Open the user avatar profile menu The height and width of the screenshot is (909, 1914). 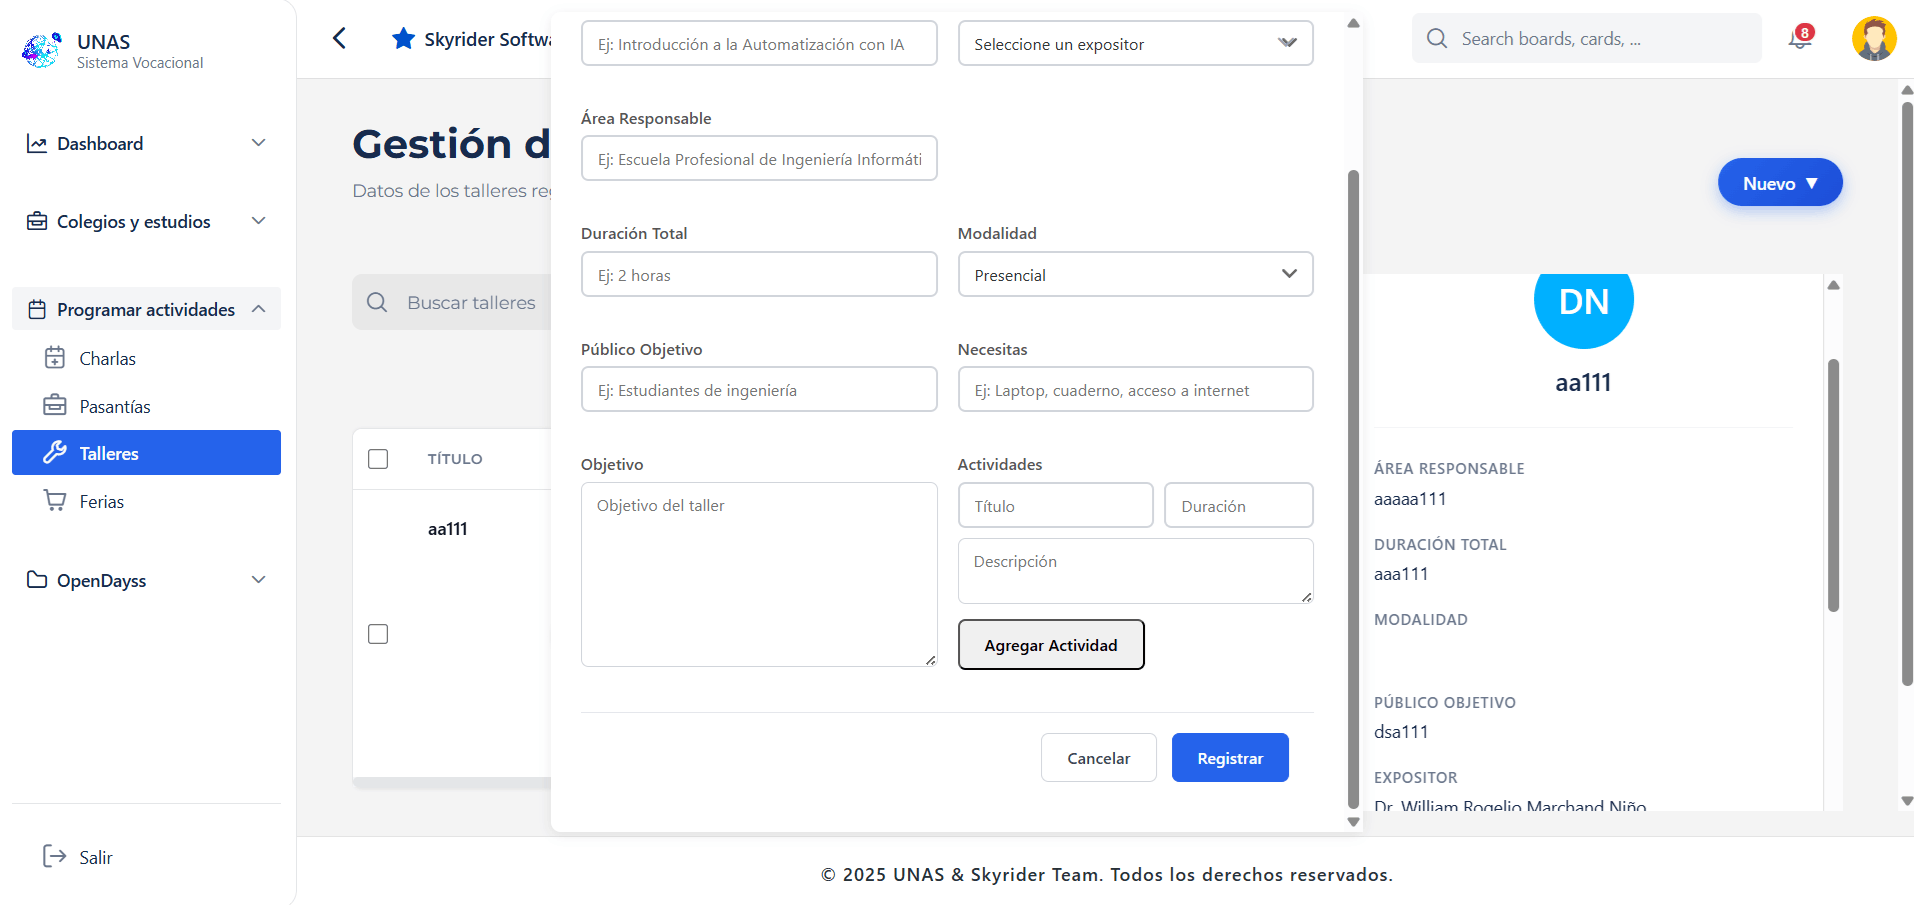pos(1873,39)
